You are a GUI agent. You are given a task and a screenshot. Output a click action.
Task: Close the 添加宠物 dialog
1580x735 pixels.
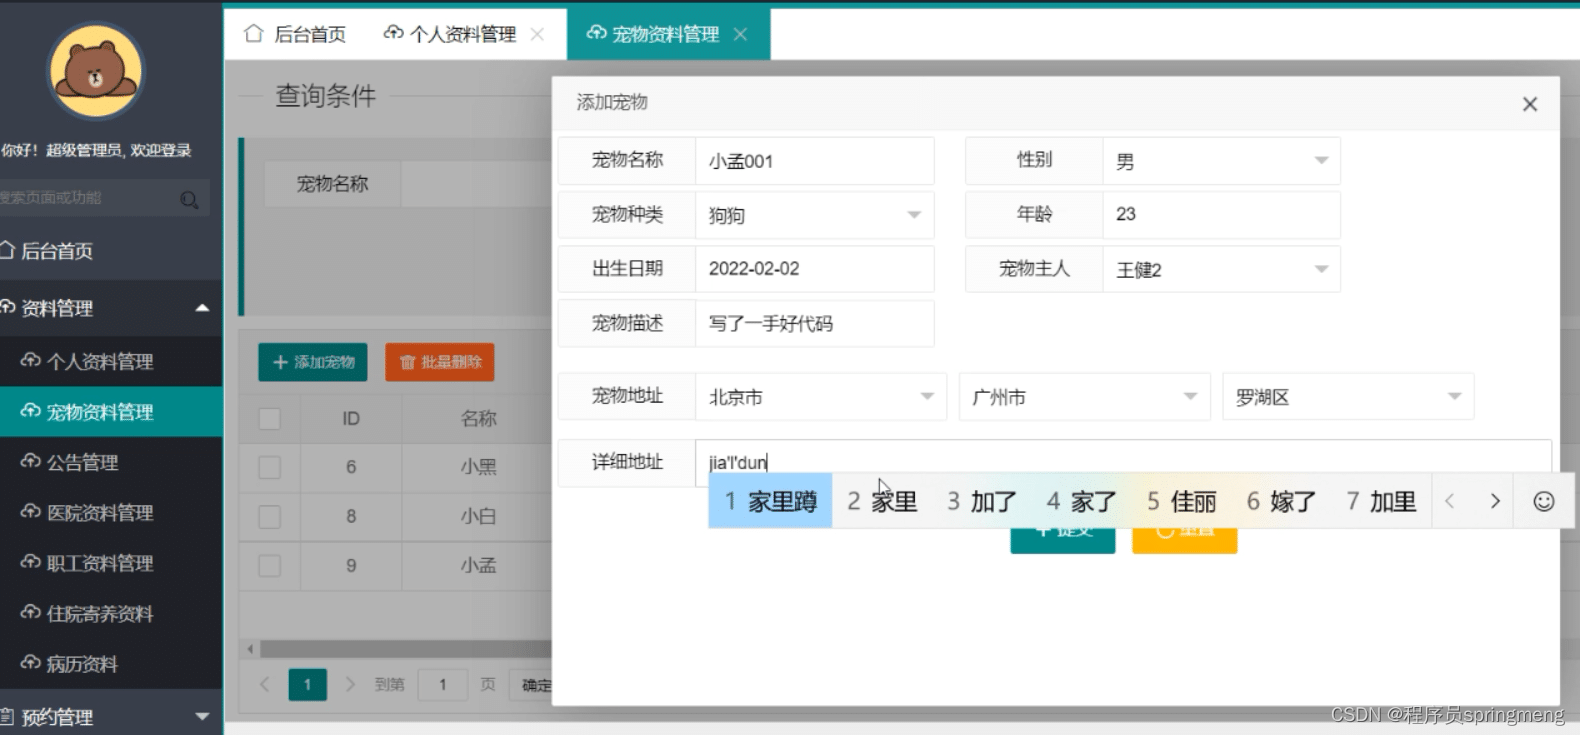1529,104
